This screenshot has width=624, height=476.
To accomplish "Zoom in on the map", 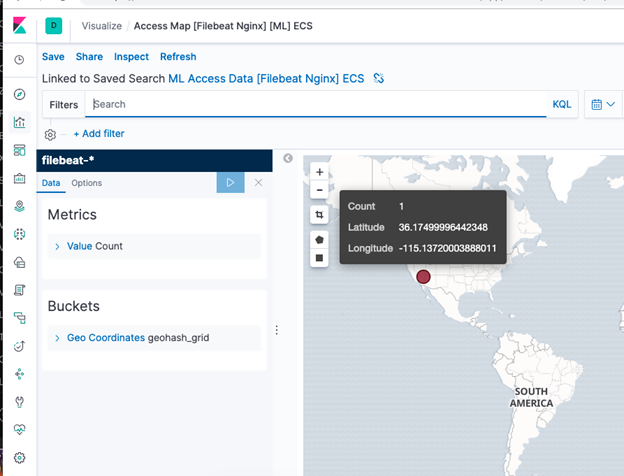I will tap(319, 172).
